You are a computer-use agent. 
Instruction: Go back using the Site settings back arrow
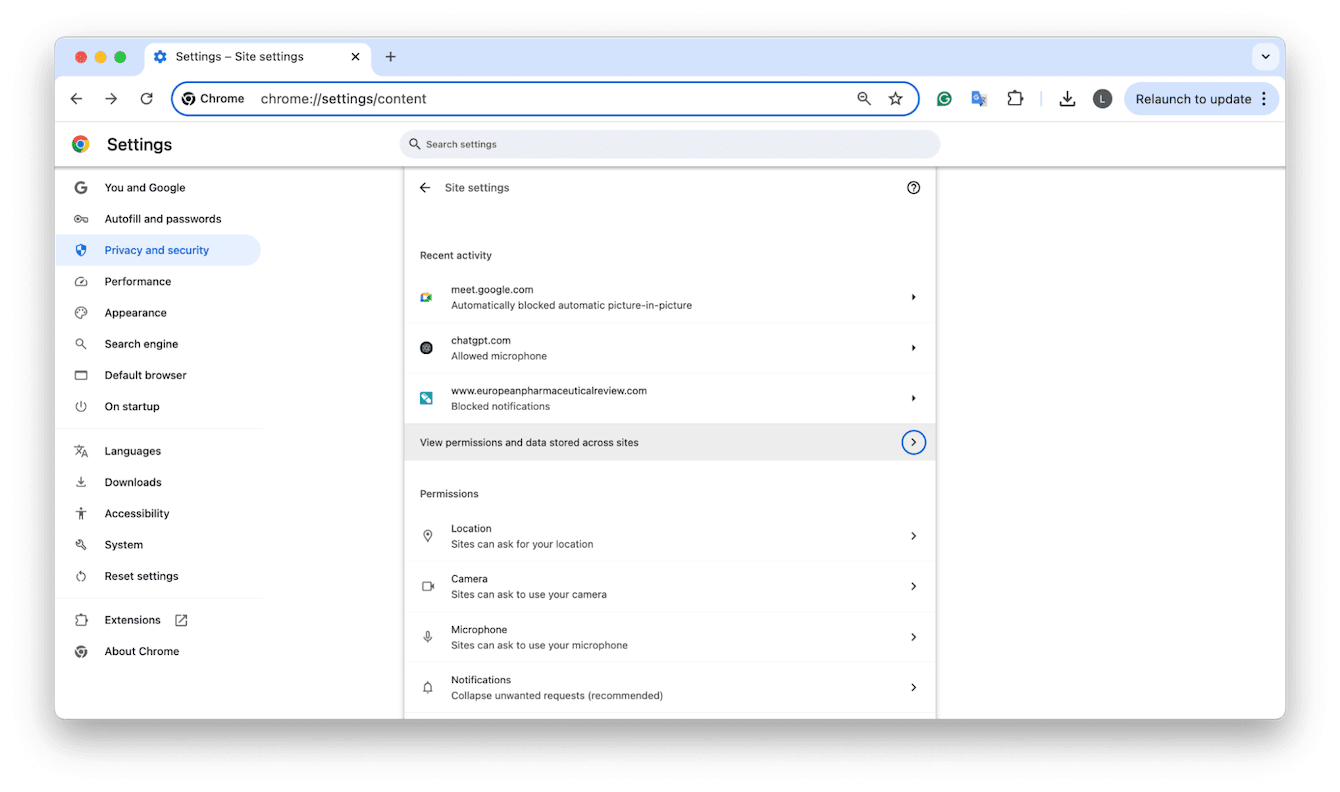point(424,187)
